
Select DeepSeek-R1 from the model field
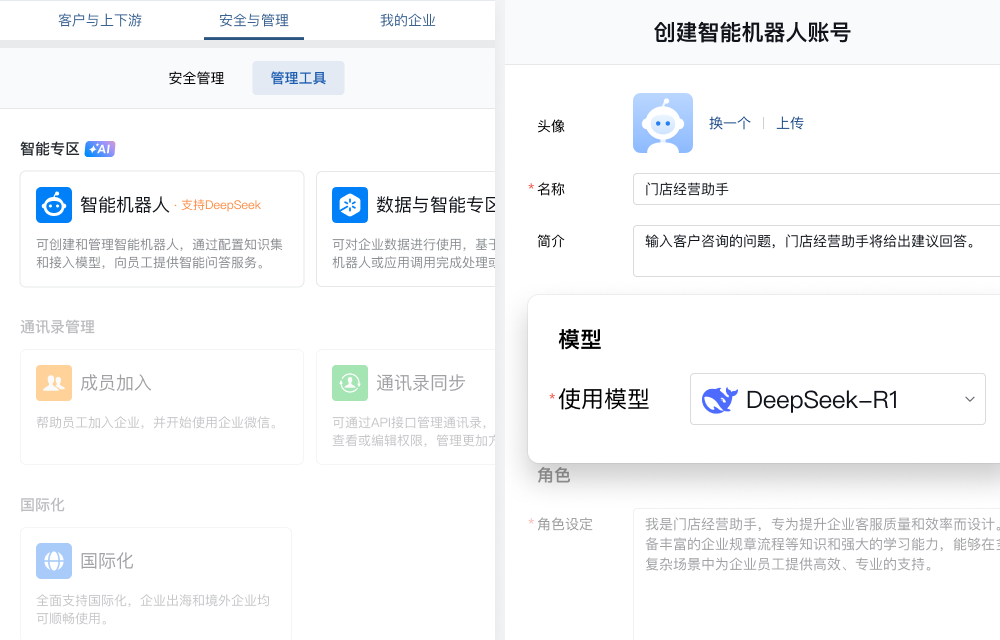[x=838, y=399]
